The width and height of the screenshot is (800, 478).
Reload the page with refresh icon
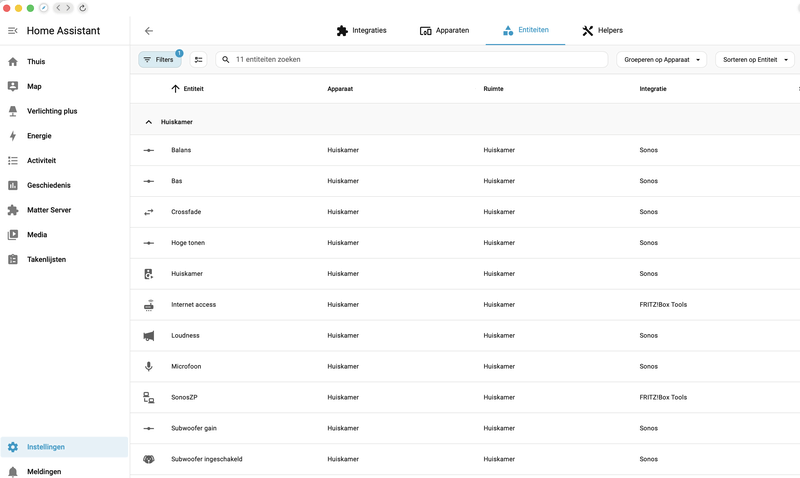pyautogui.click(x=82, y=8)
